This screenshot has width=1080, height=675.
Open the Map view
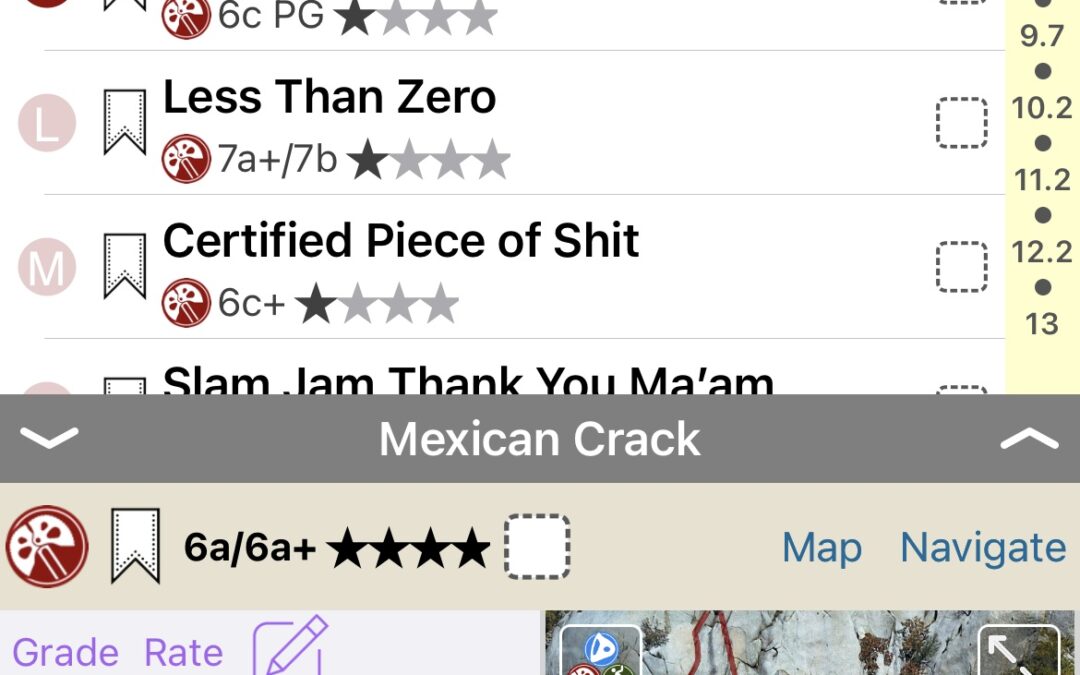(x=822, y=548)
